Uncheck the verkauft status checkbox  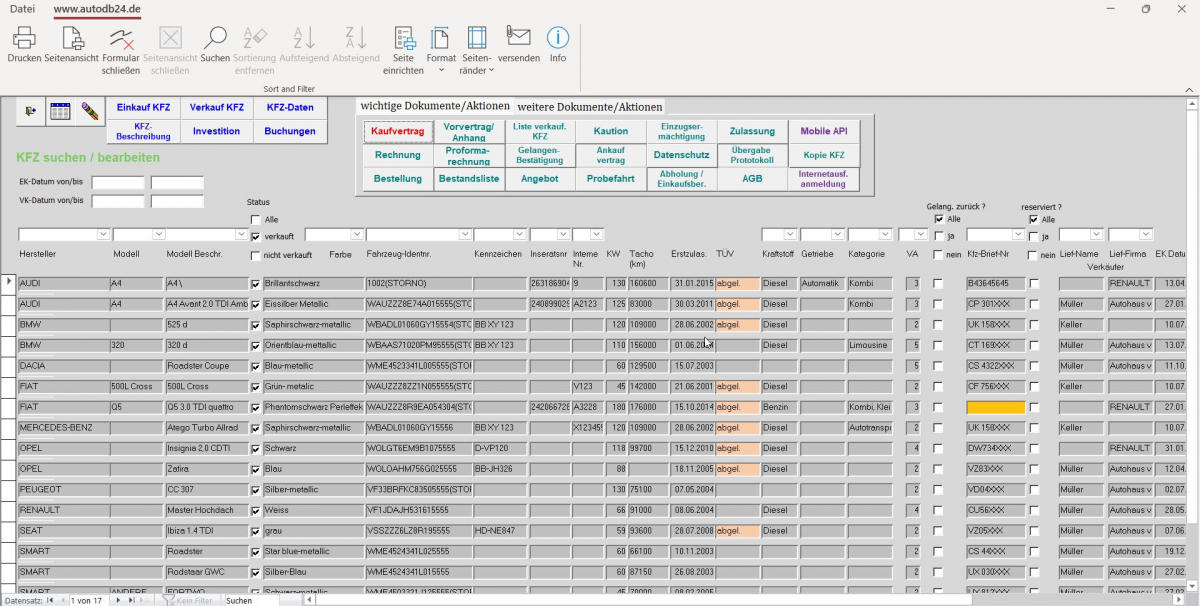[x=256, y=237]
